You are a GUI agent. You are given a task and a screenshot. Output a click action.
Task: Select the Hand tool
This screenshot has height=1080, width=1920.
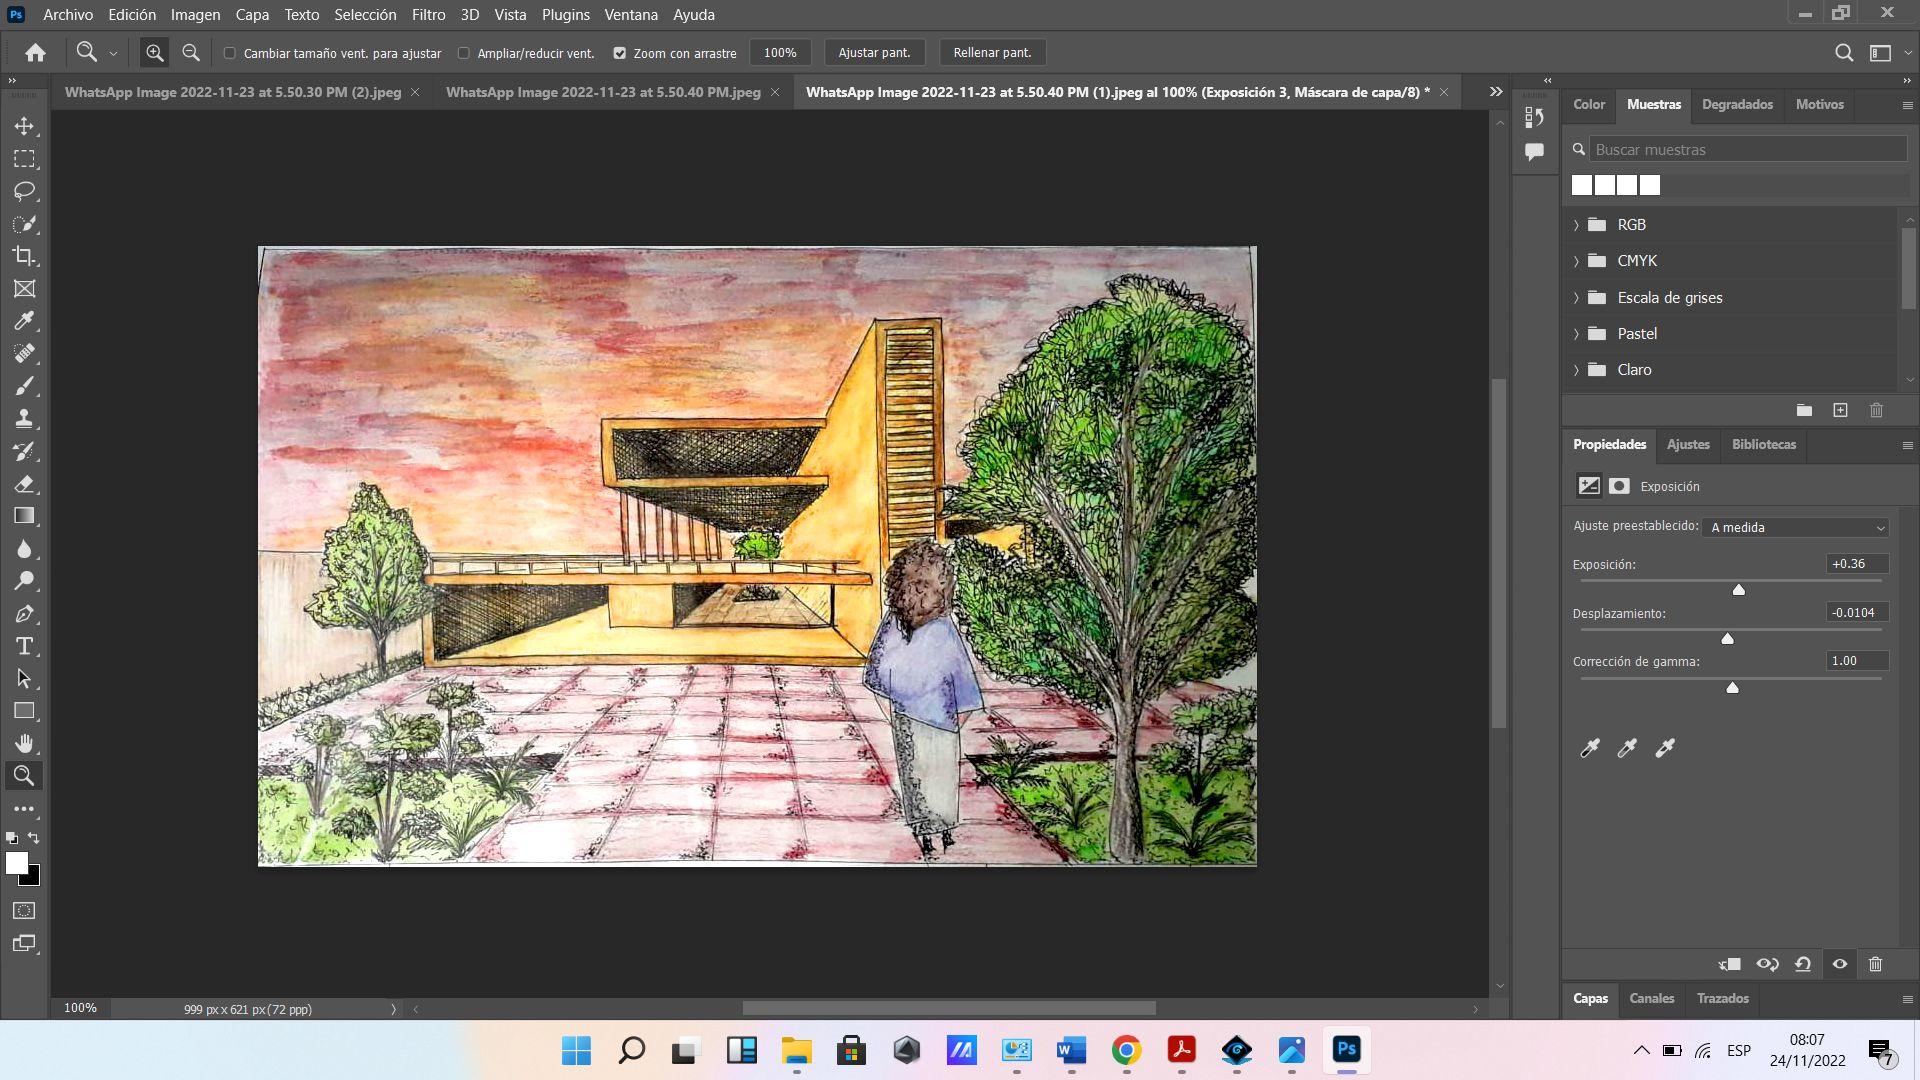(x=24, y=743)
